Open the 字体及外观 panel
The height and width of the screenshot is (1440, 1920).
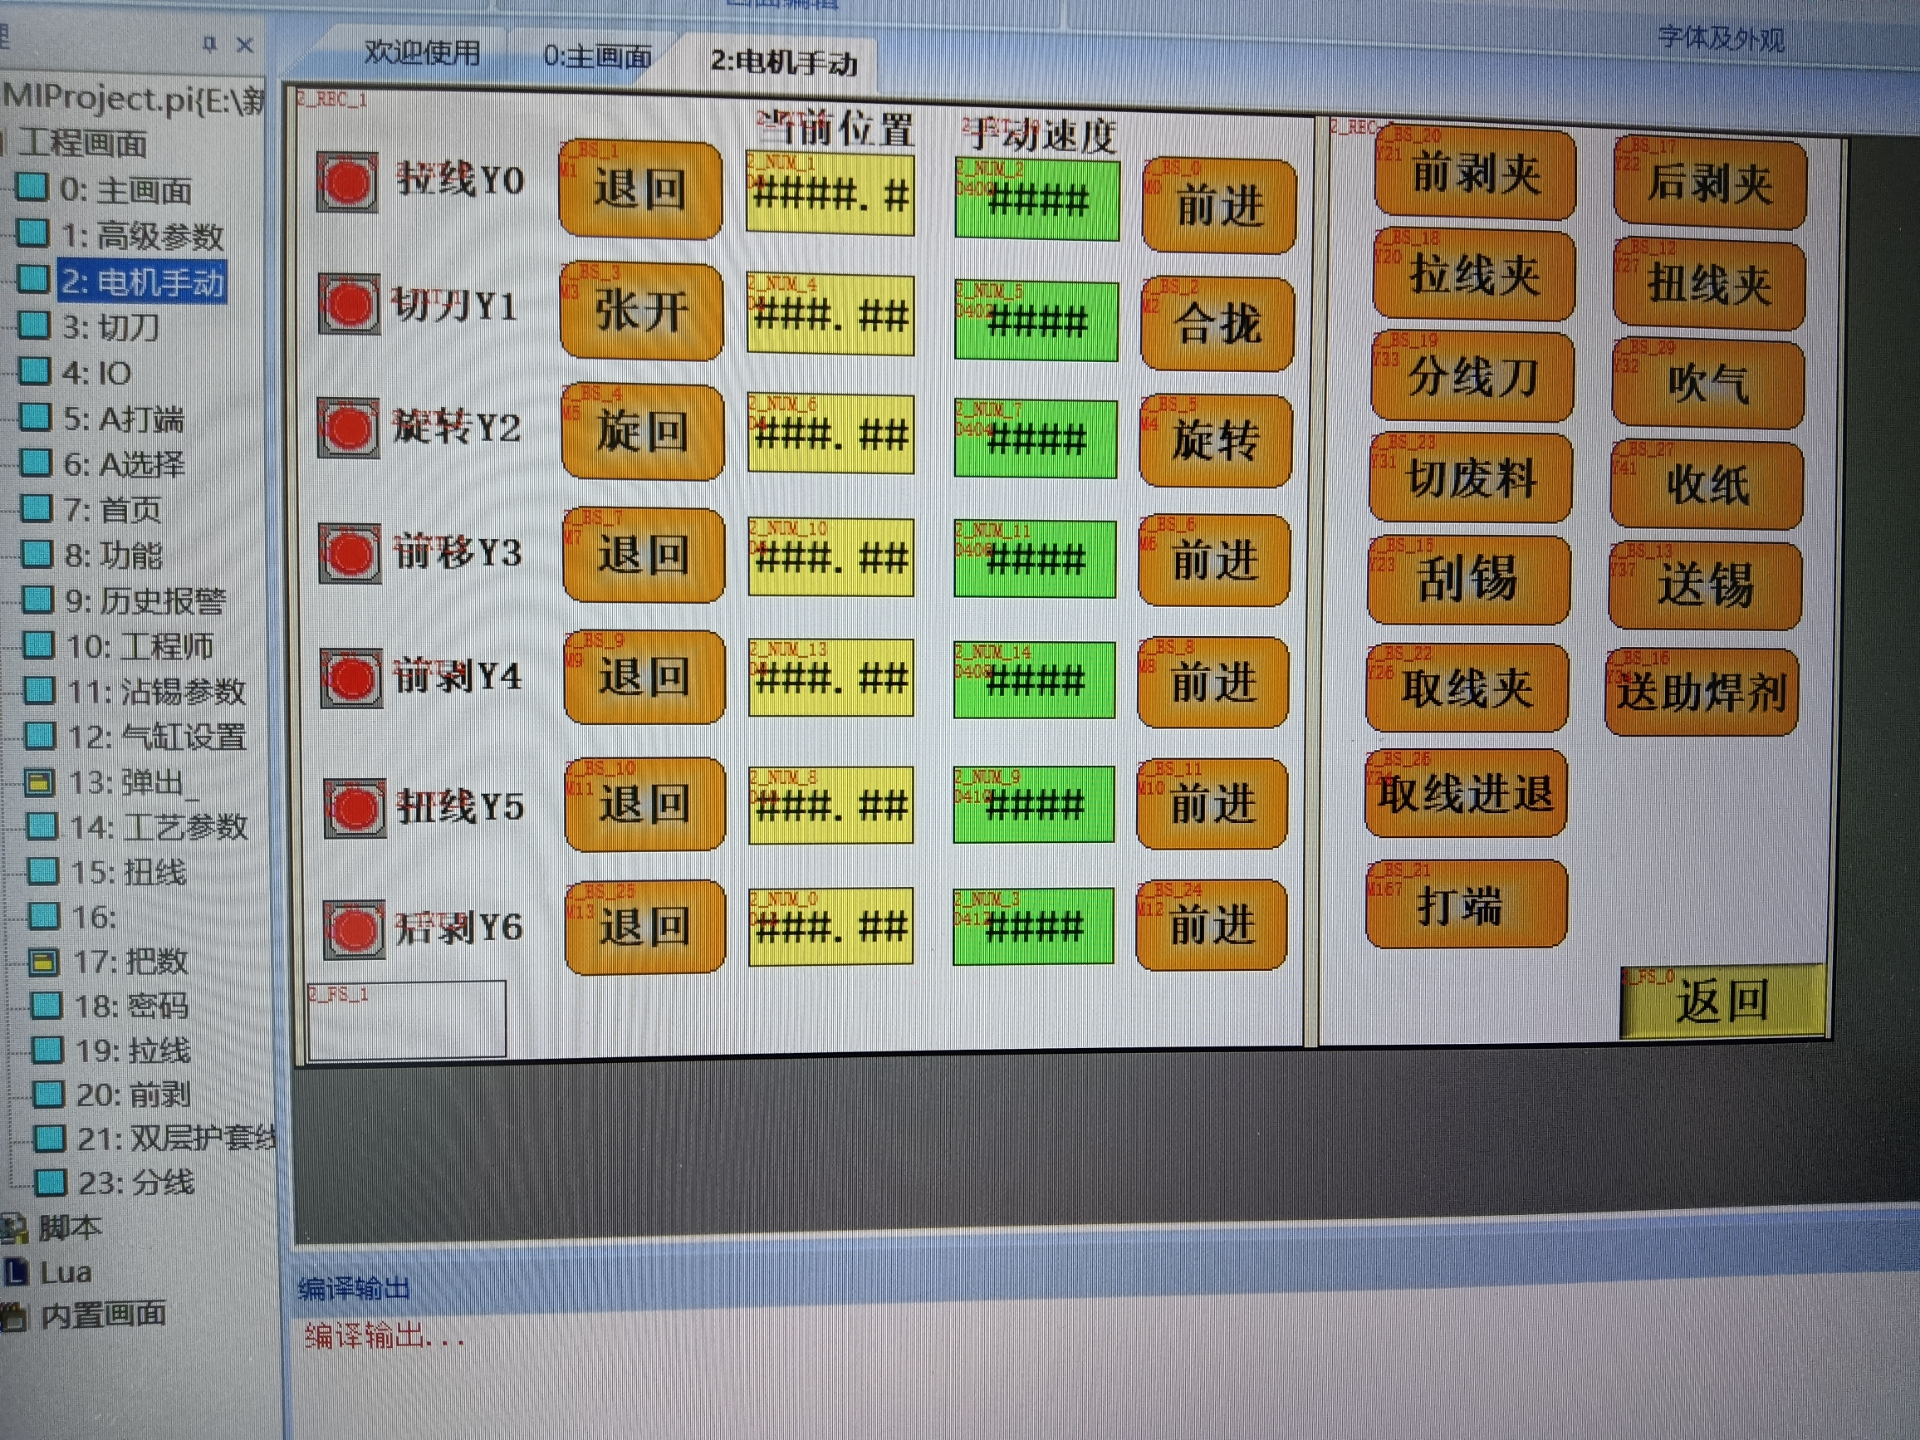point(1720,40)
